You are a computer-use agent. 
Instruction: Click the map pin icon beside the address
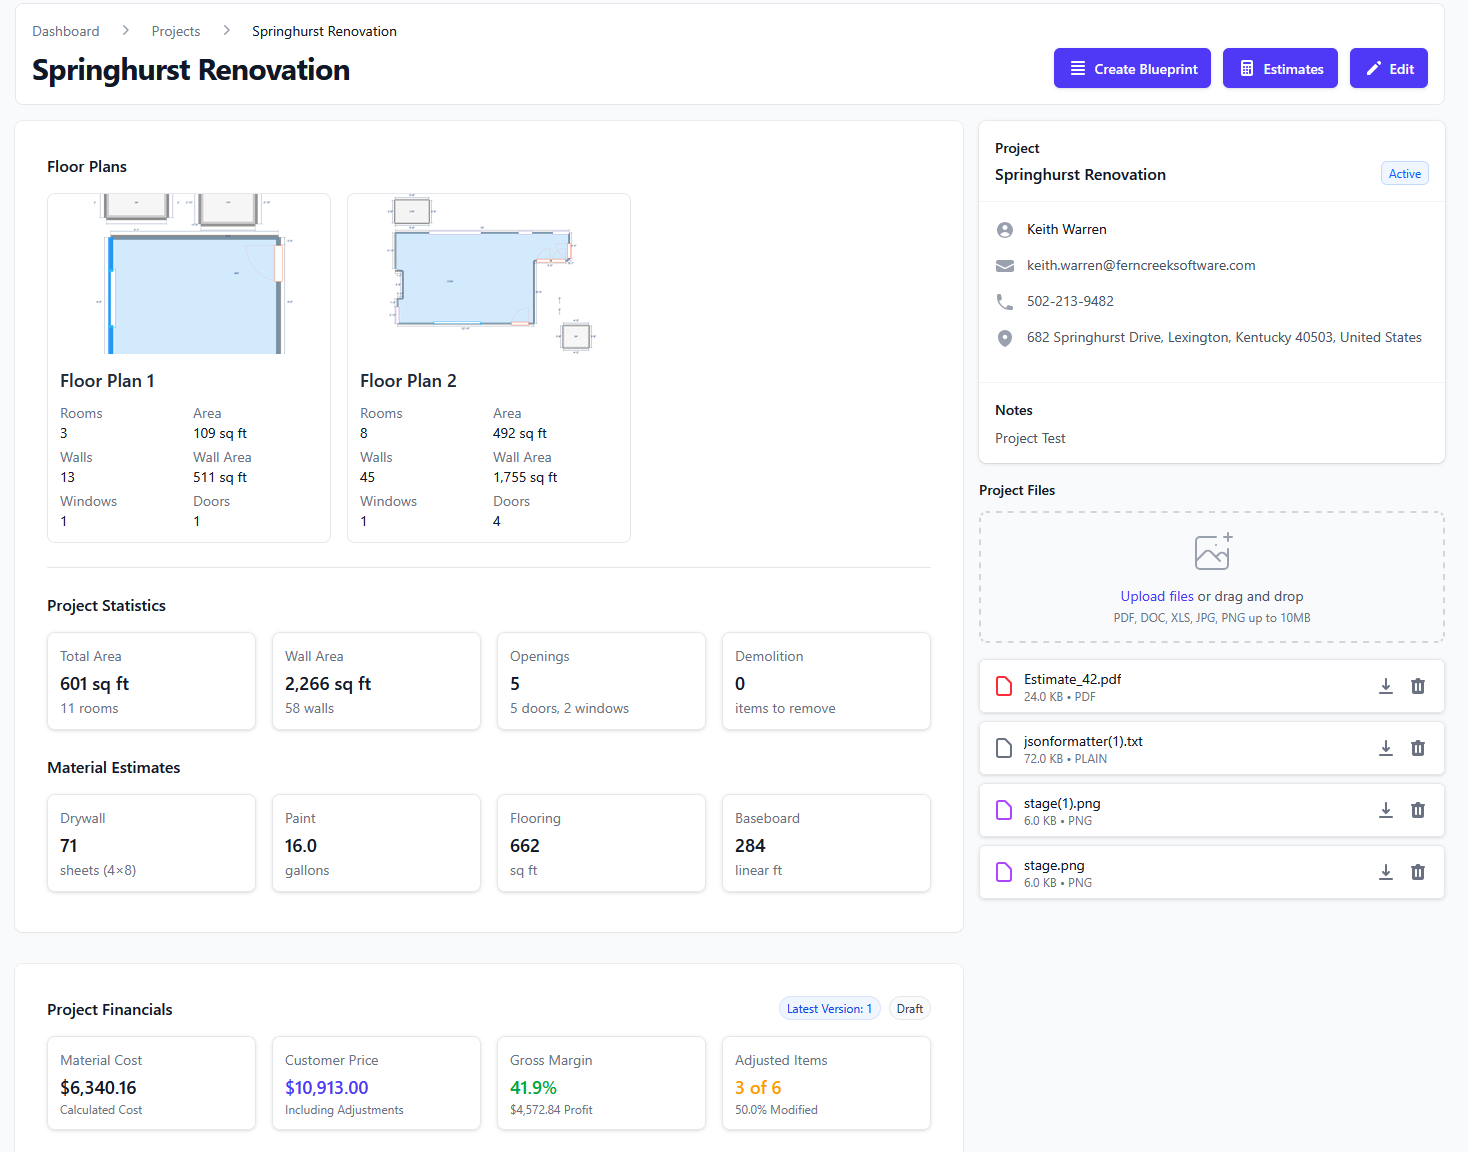[1005, 338]
